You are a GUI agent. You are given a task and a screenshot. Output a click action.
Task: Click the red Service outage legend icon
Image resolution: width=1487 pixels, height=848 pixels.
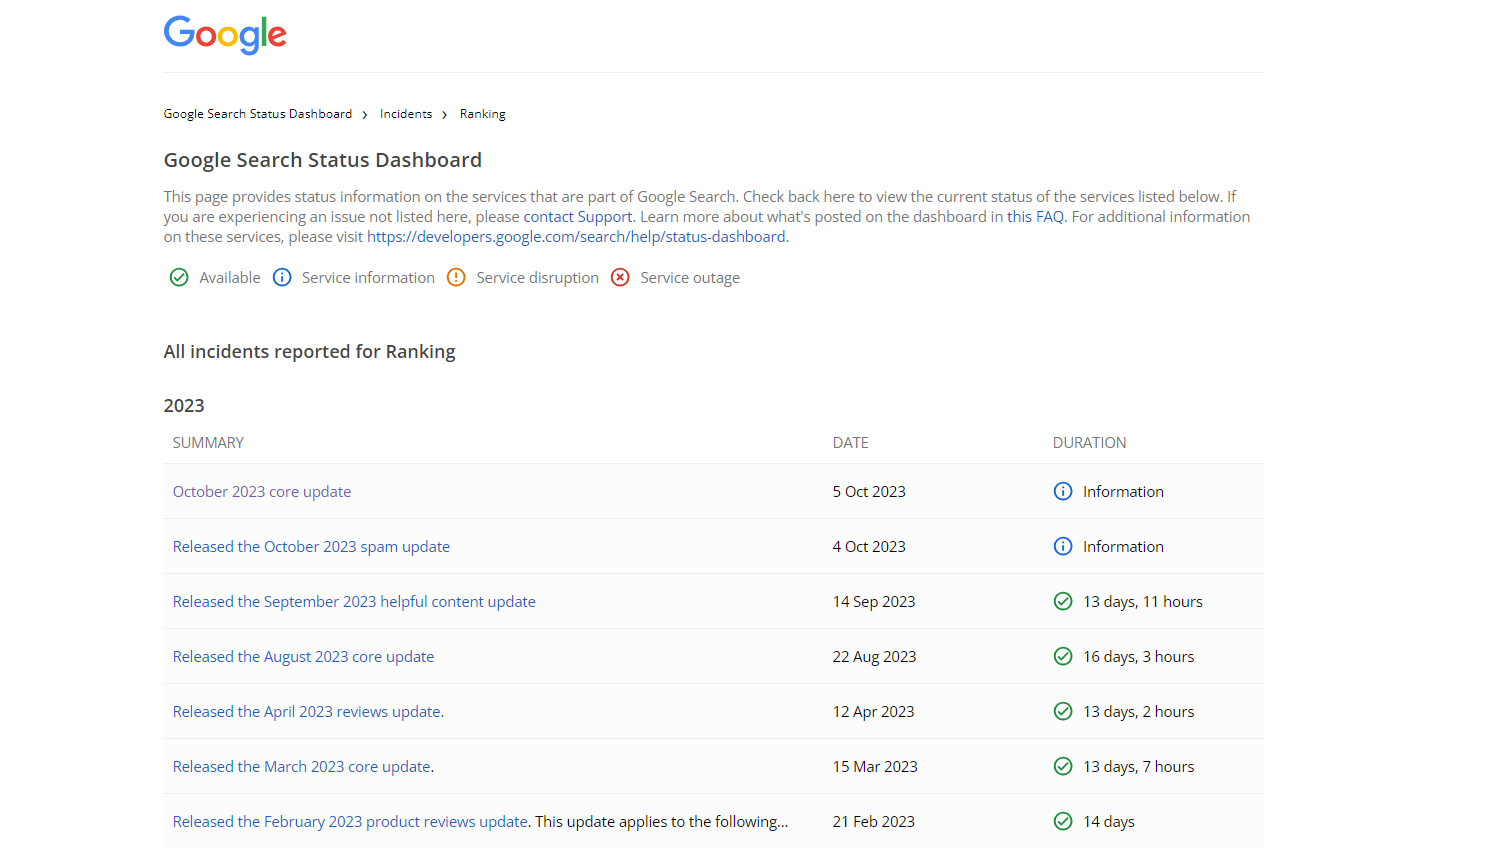(620, 278)
